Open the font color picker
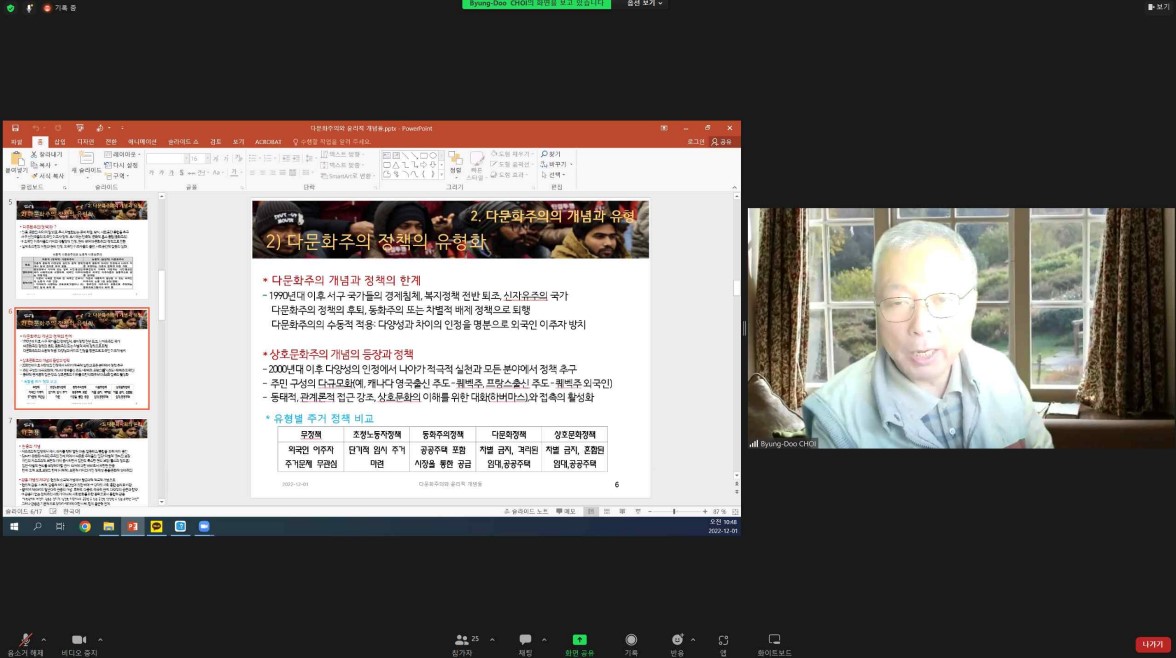This screenshot has width=1176, height=658. pyautogui.click(x=234, y=173)
